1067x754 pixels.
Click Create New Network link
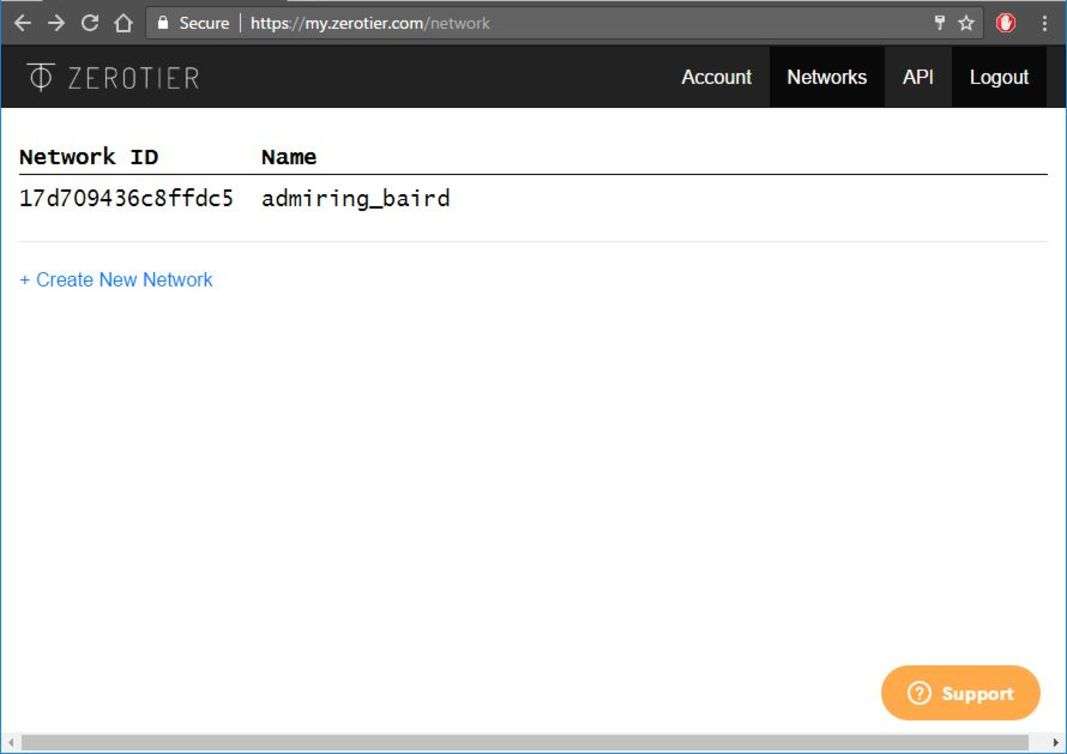tap(116, 280)
